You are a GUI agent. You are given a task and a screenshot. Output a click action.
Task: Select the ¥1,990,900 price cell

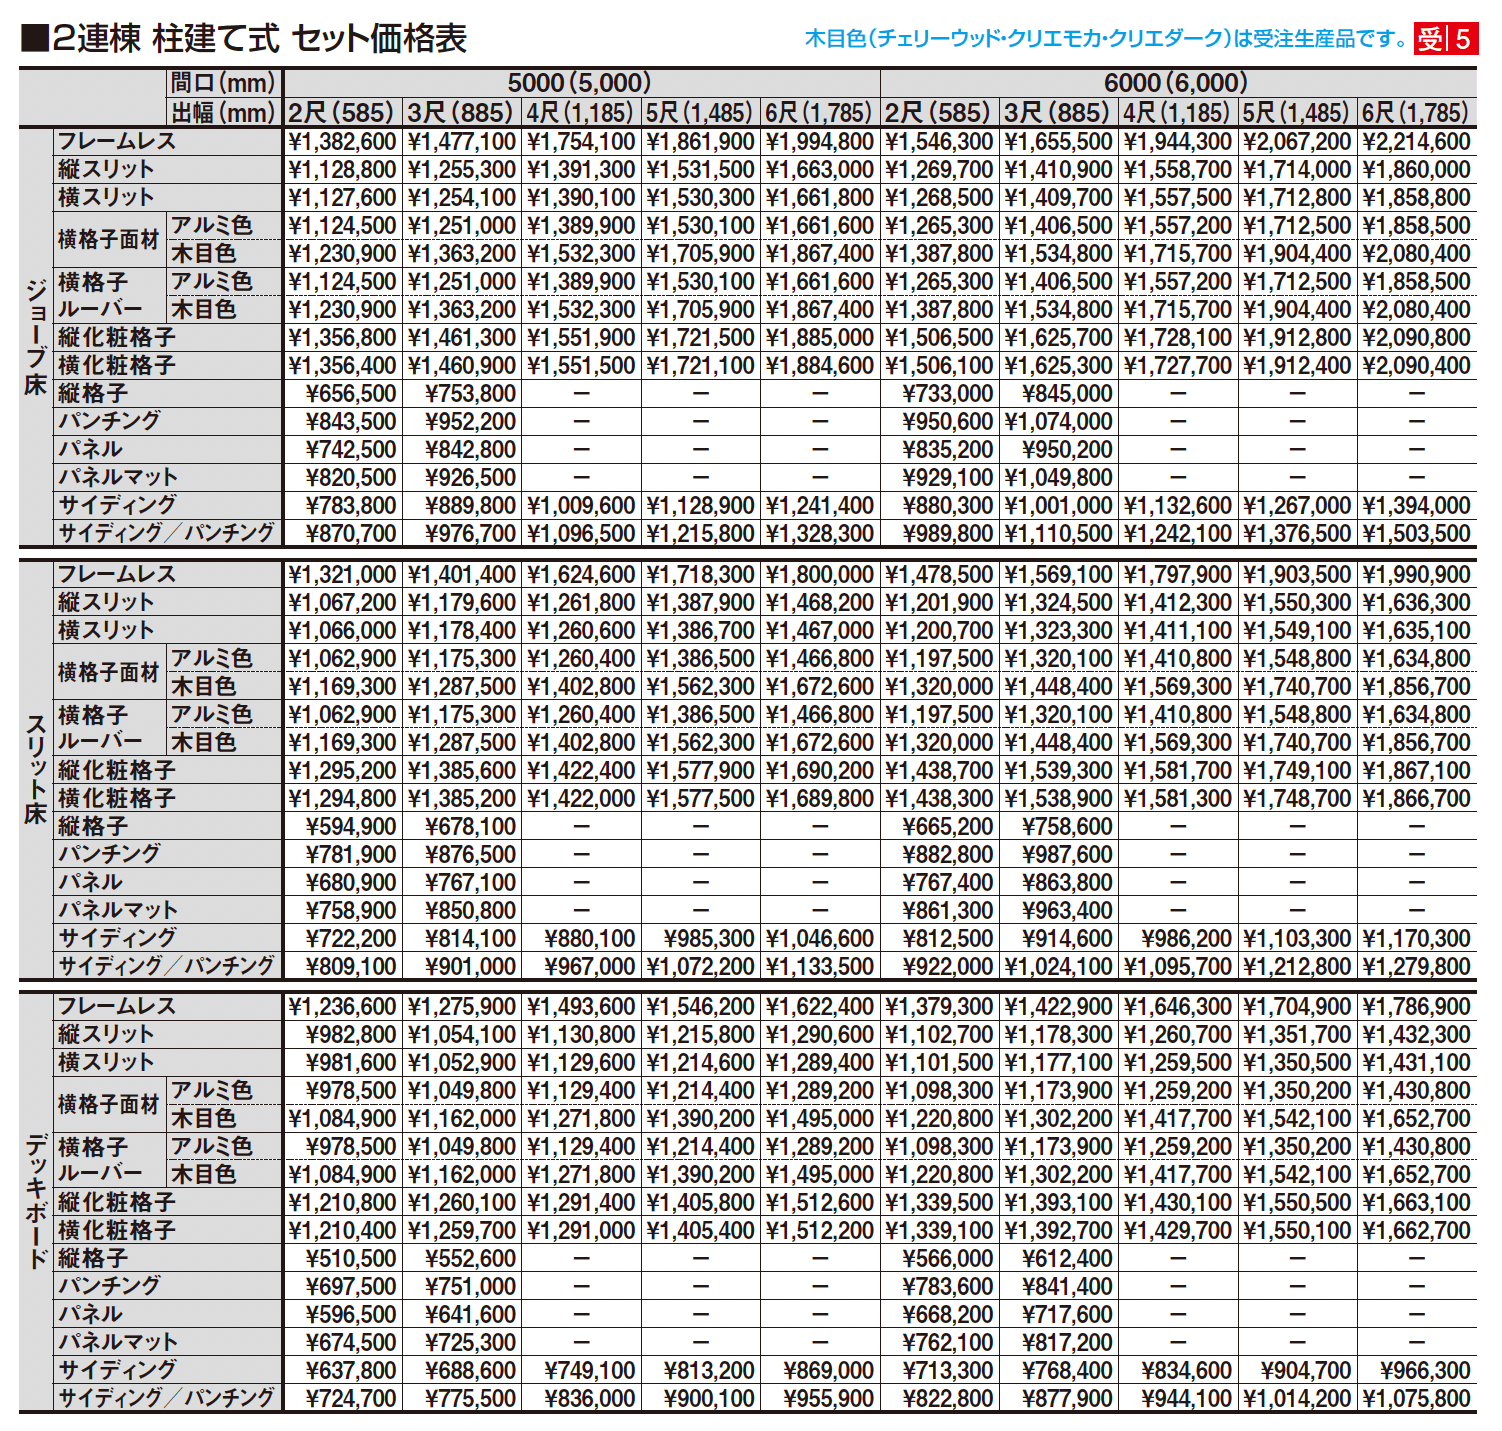tap(1416, 575)
